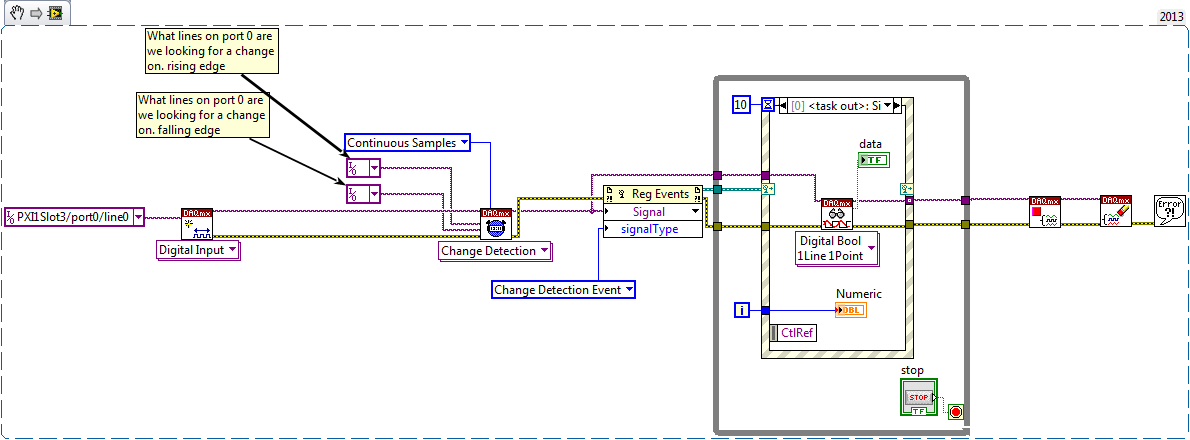1190x440 pixels.
Task: Open the rising edge lines channel constant dropdown
Action: (x=373, y=168)
